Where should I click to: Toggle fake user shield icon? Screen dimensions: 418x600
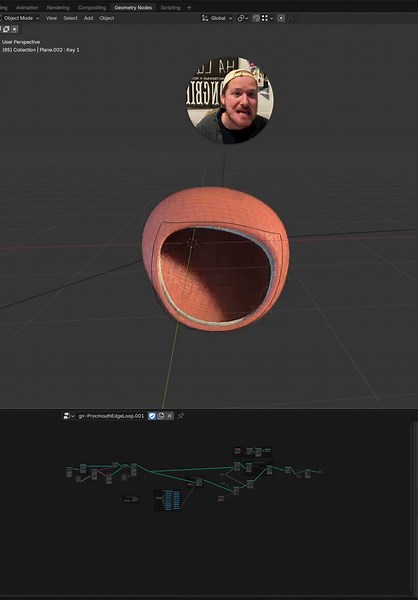click(x=152, y=416)
